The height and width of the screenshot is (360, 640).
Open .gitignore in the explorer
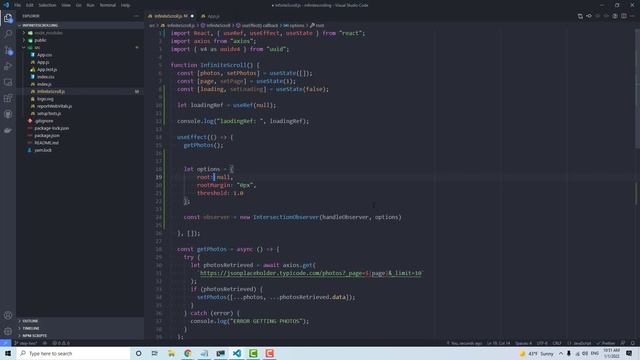pos(44,121)
